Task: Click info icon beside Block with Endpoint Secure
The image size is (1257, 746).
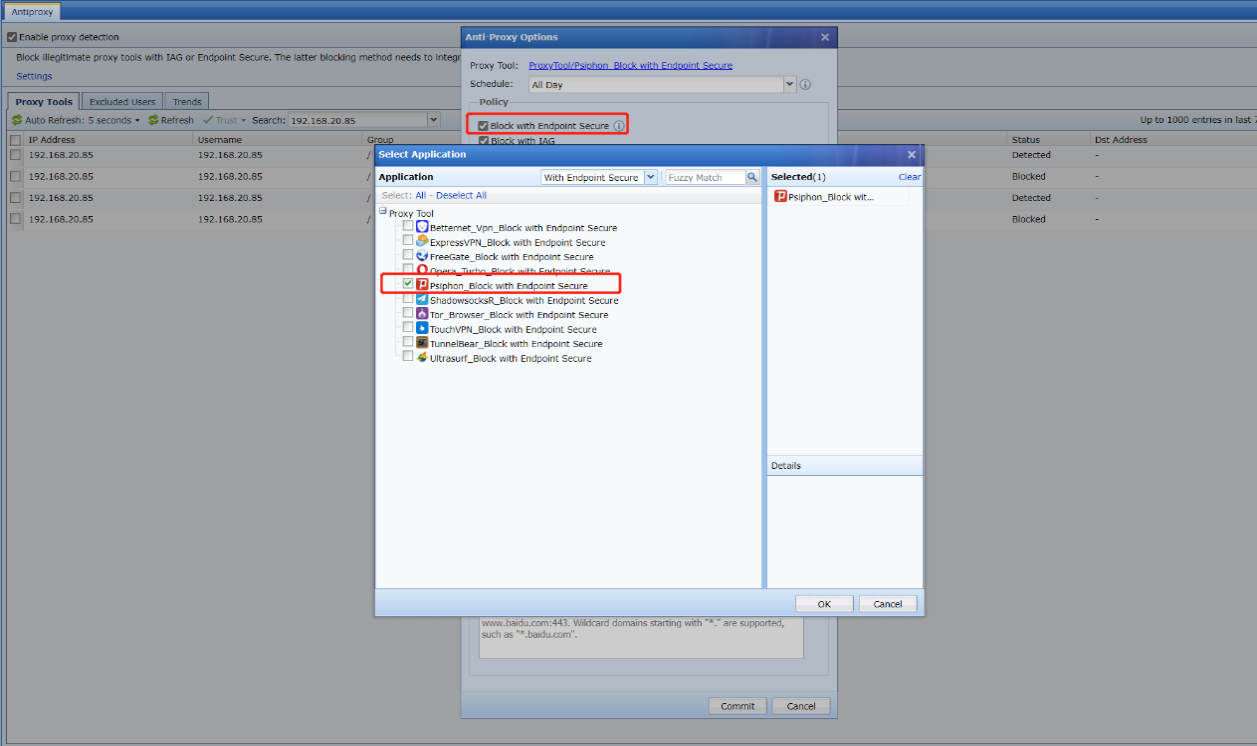Action: click(x=619, y=126)
